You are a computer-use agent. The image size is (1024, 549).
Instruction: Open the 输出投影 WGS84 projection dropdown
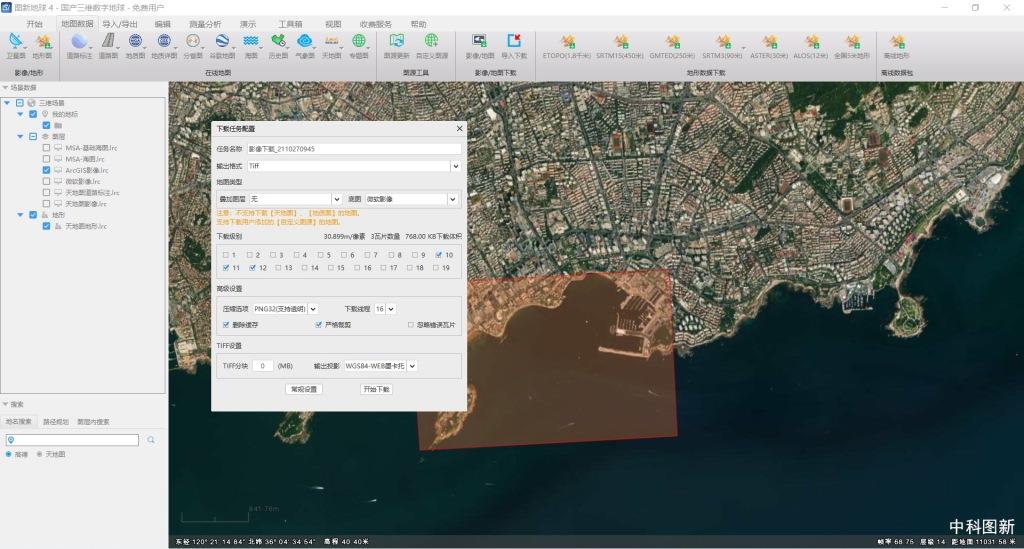412,366
